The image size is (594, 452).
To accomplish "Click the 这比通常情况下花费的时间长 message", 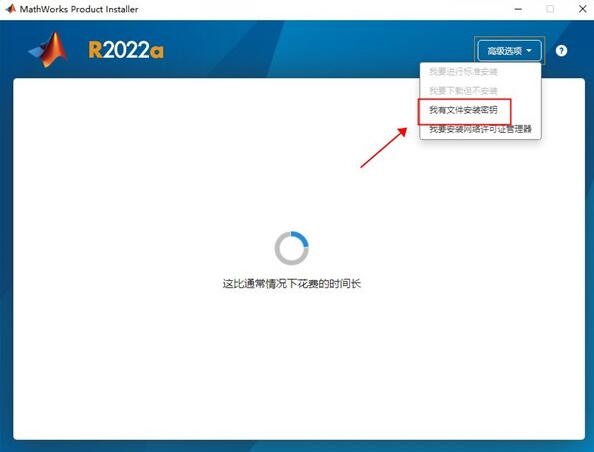I will pyautogui.click(x=291, y=283).
